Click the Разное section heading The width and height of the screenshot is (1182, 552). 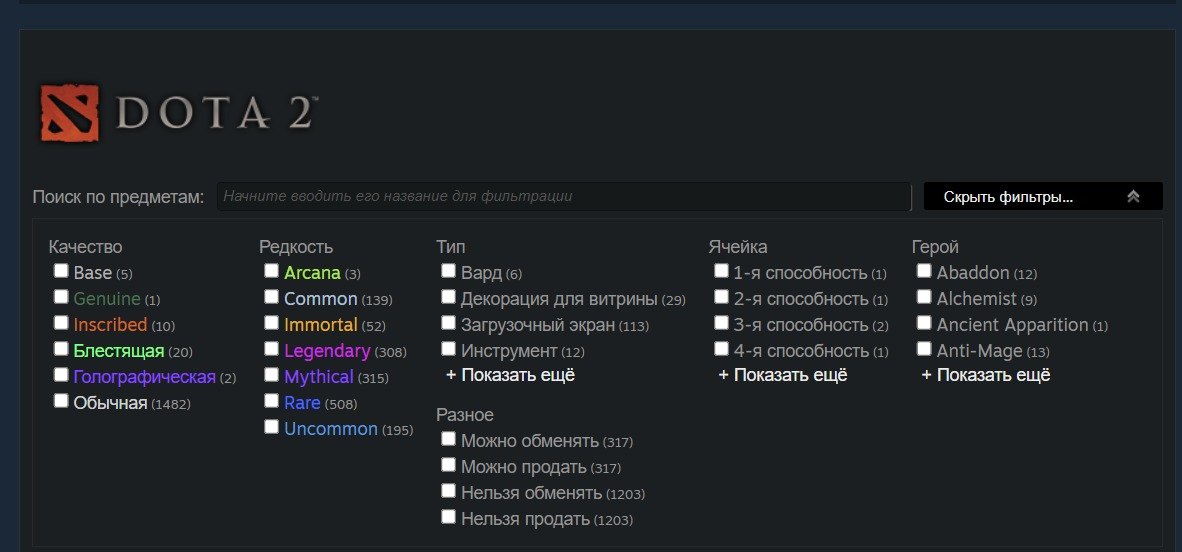[465, 415]
